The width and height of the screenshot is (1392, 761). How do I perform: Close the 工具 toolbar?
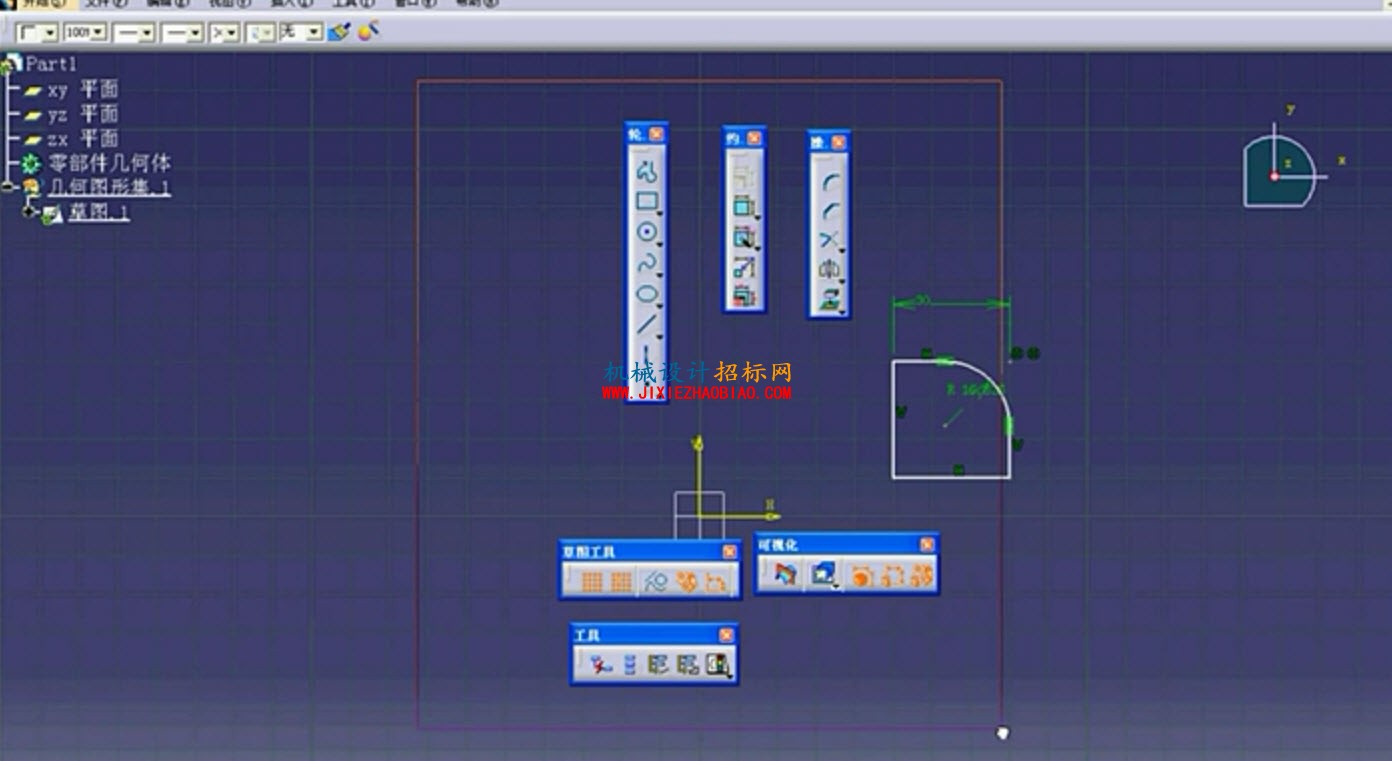[x=726, y=635]
